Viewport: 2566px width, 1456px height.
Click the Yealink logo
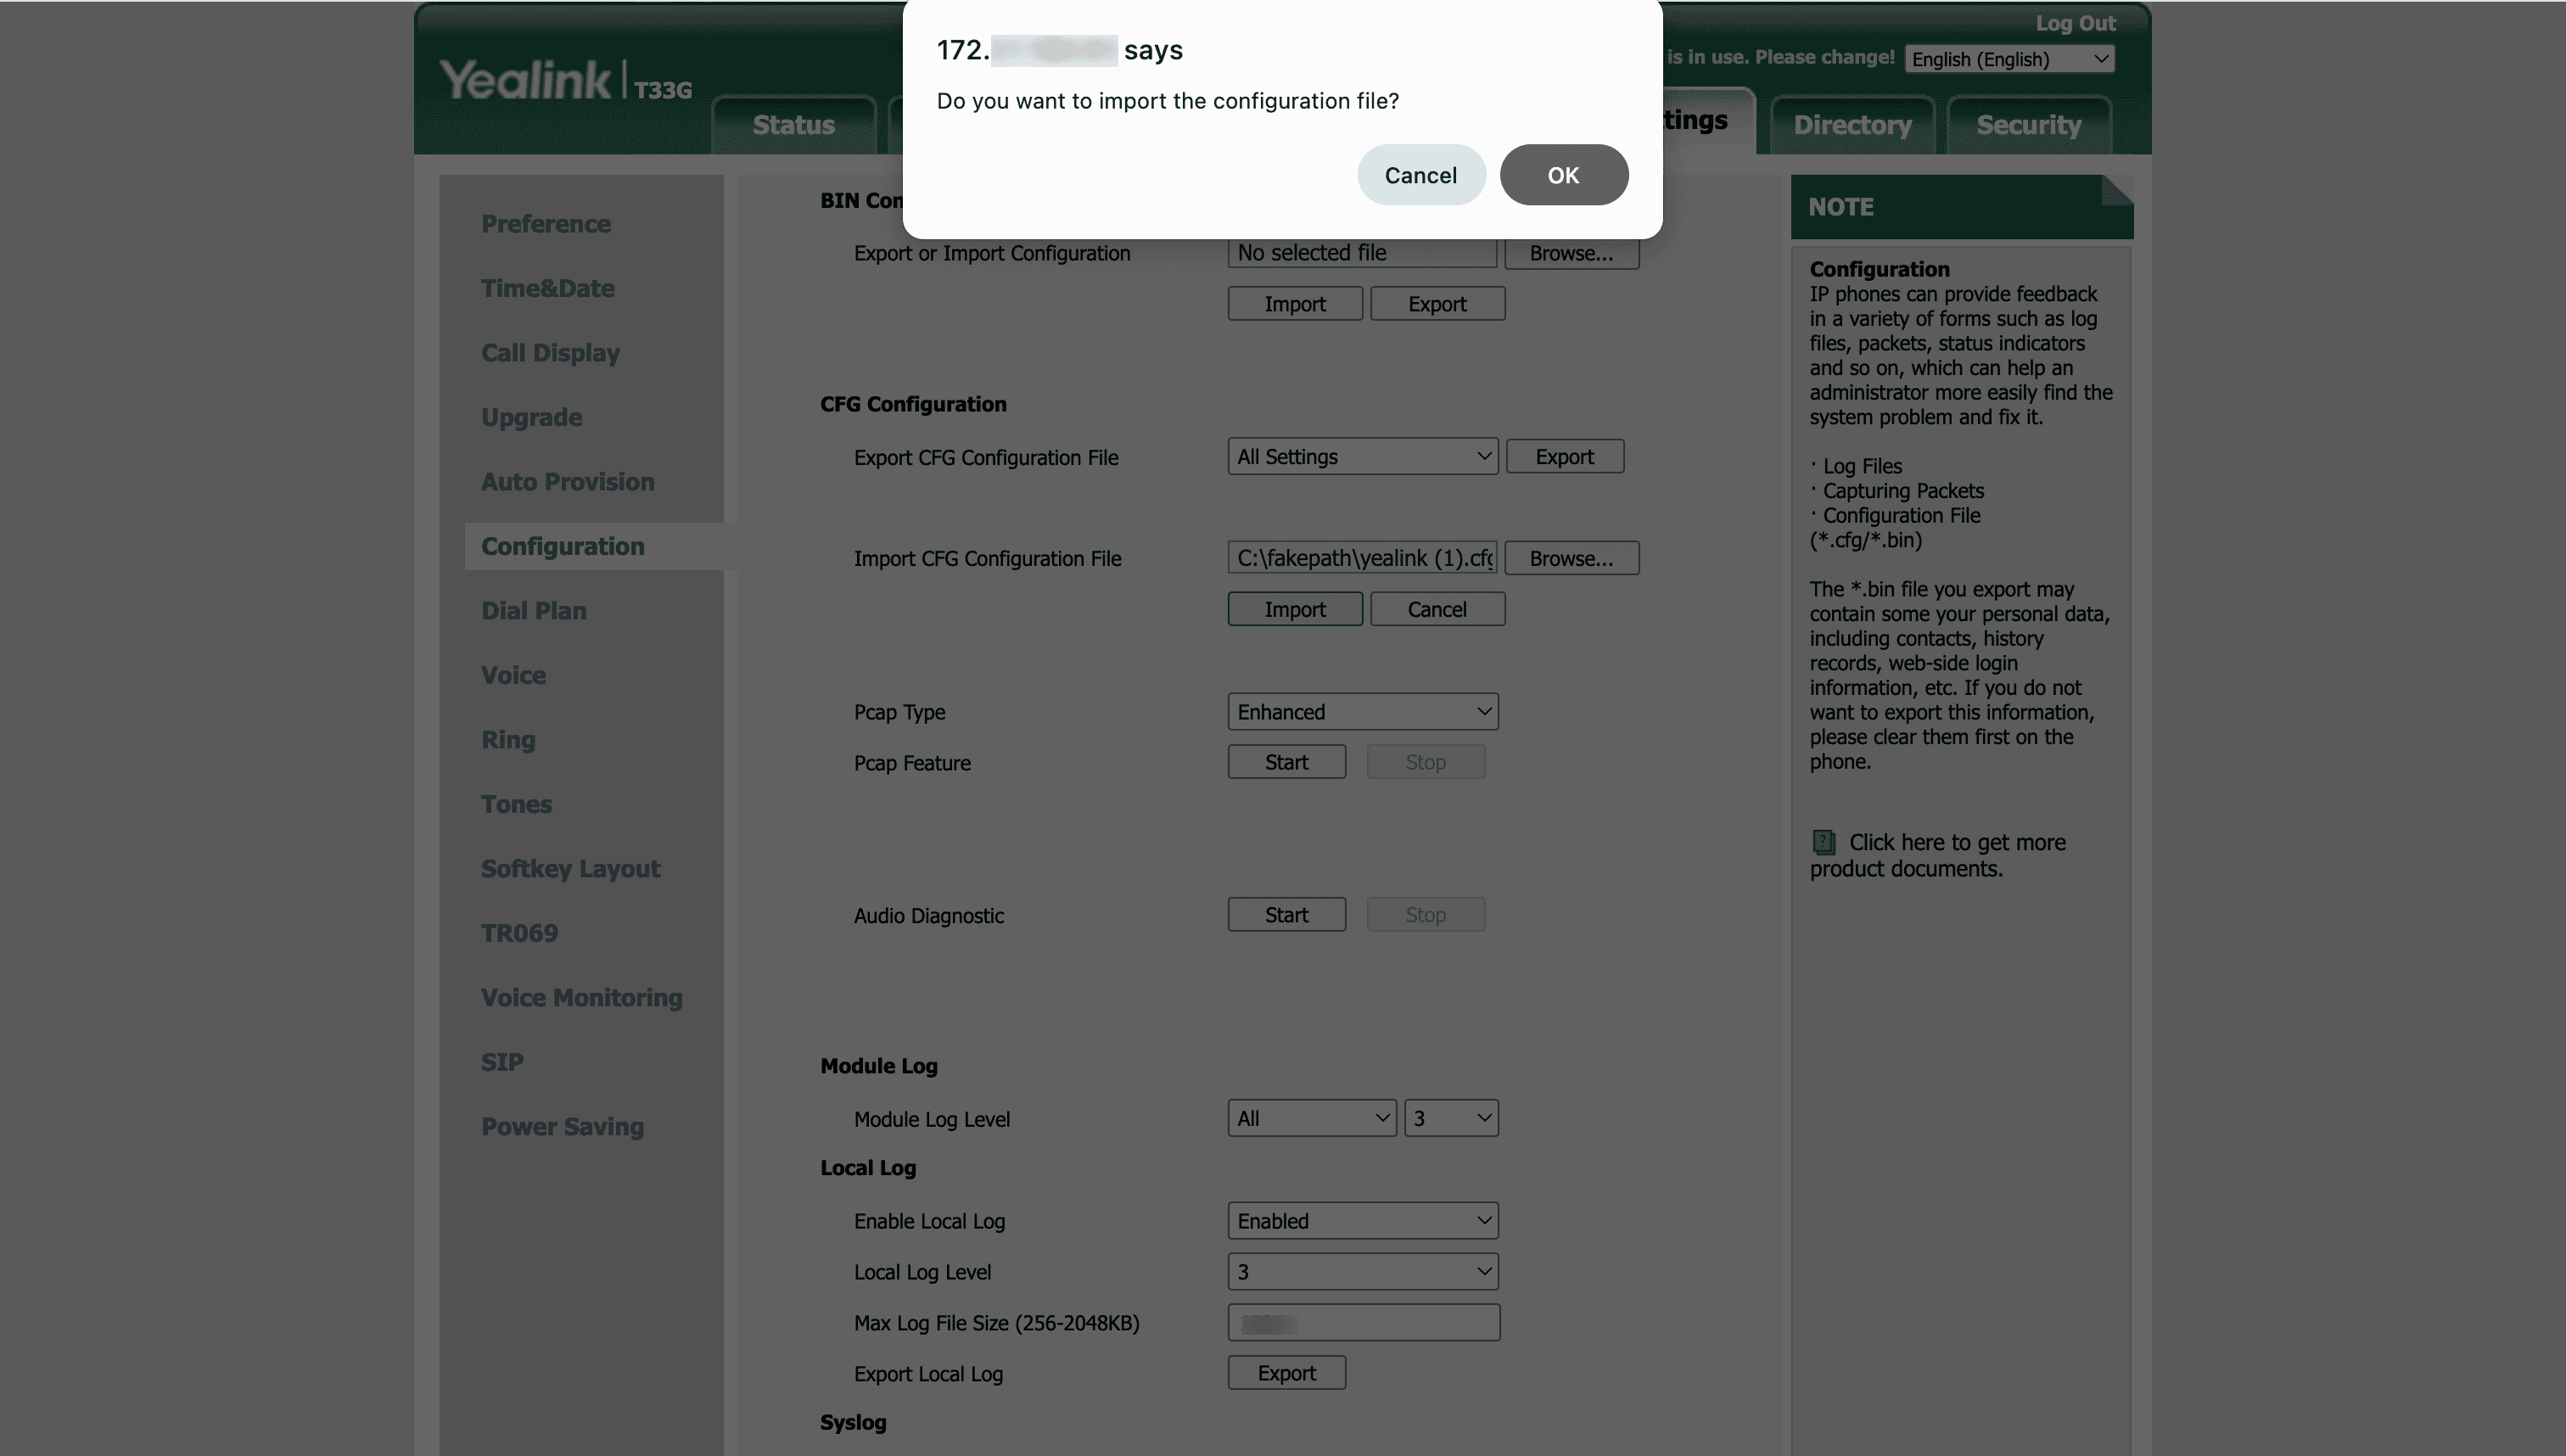pos(525,80)
